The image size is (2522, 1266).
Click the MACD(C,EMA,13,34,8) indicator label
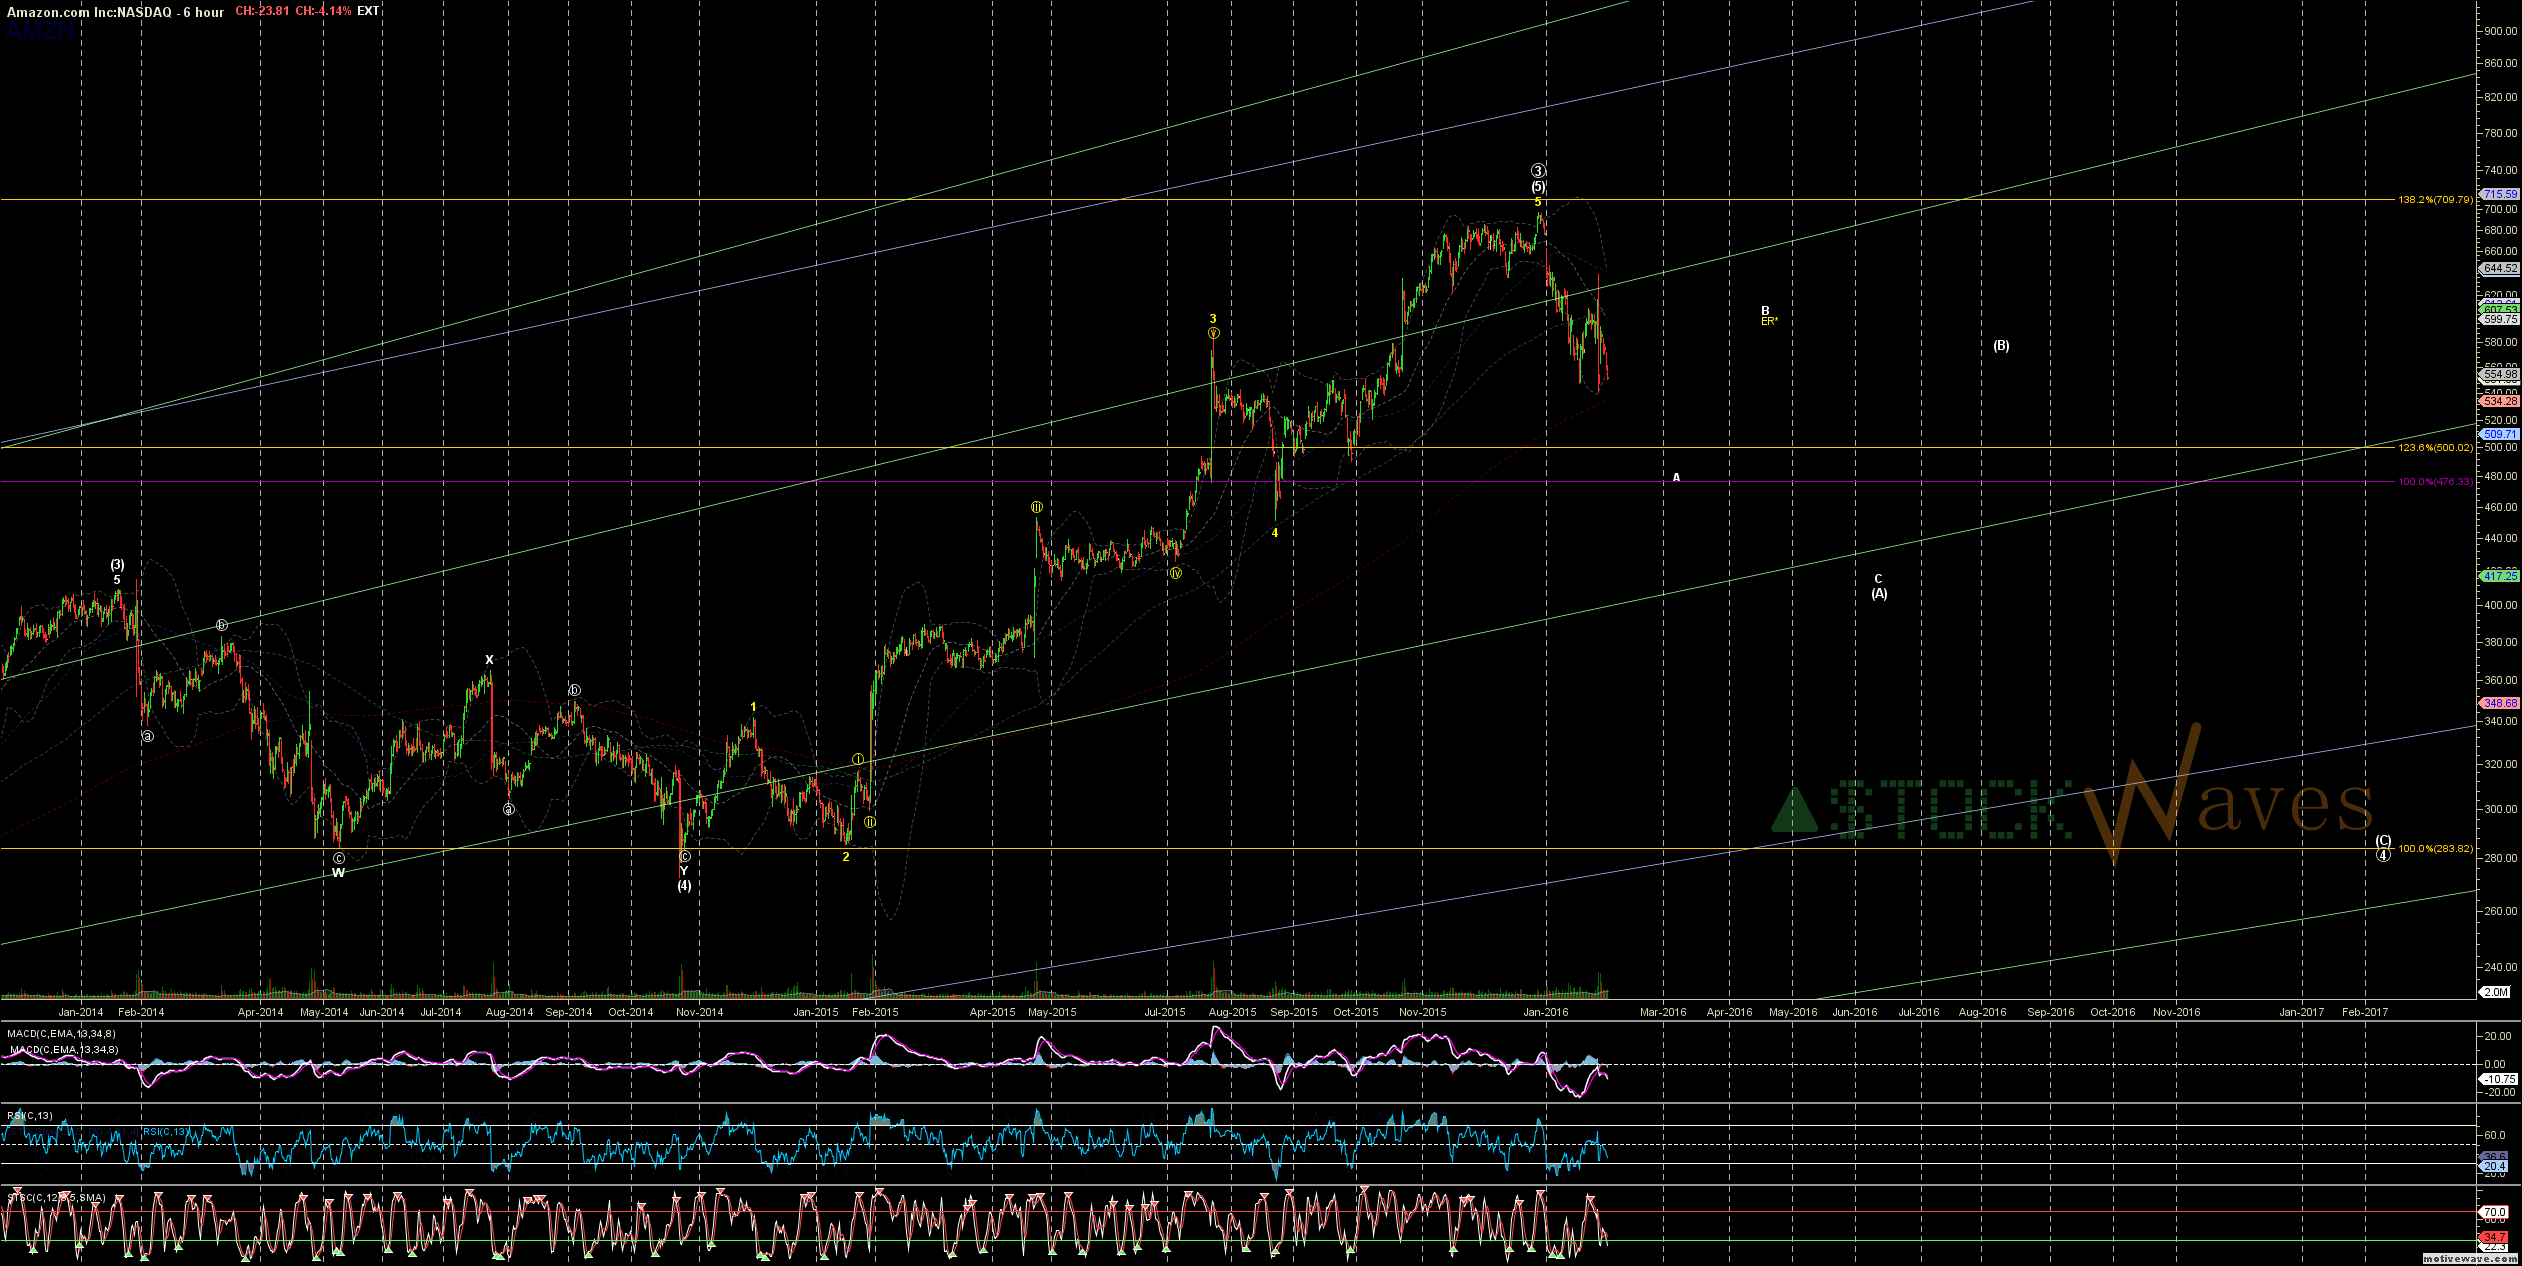pos(62,1034)
